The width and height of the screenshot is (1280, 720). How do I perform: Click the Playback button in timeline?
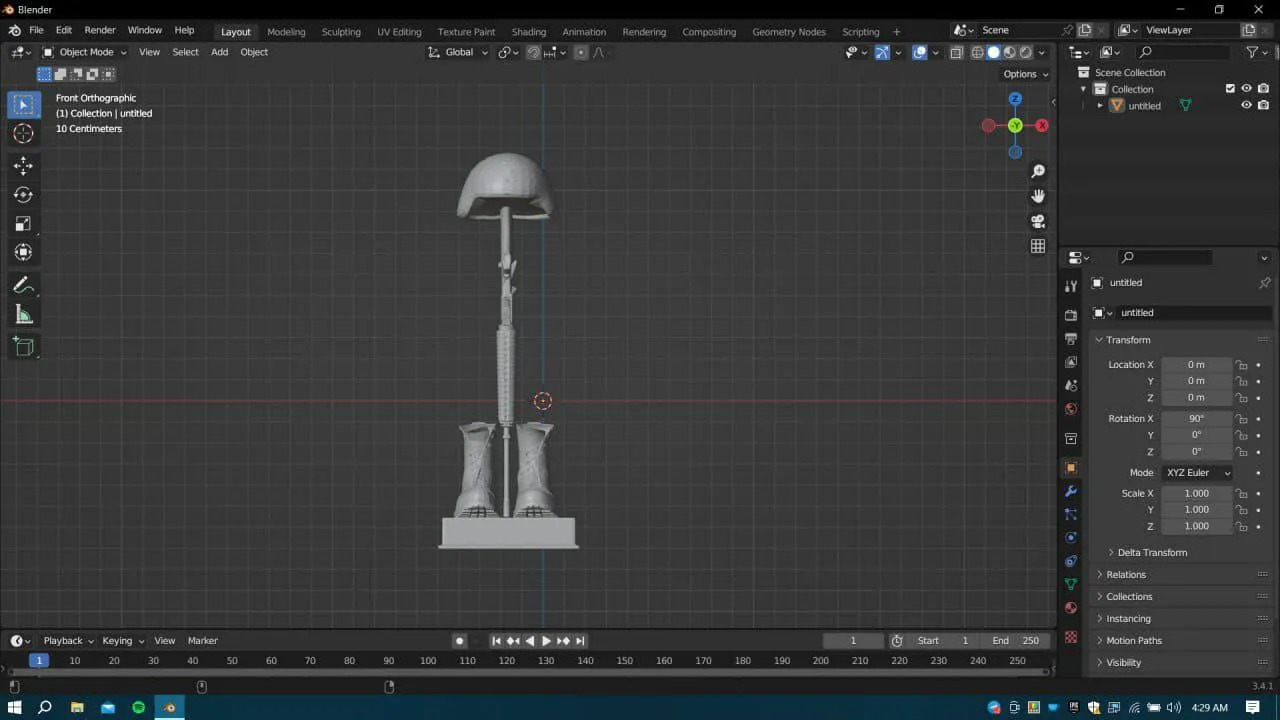click(68, 641)
